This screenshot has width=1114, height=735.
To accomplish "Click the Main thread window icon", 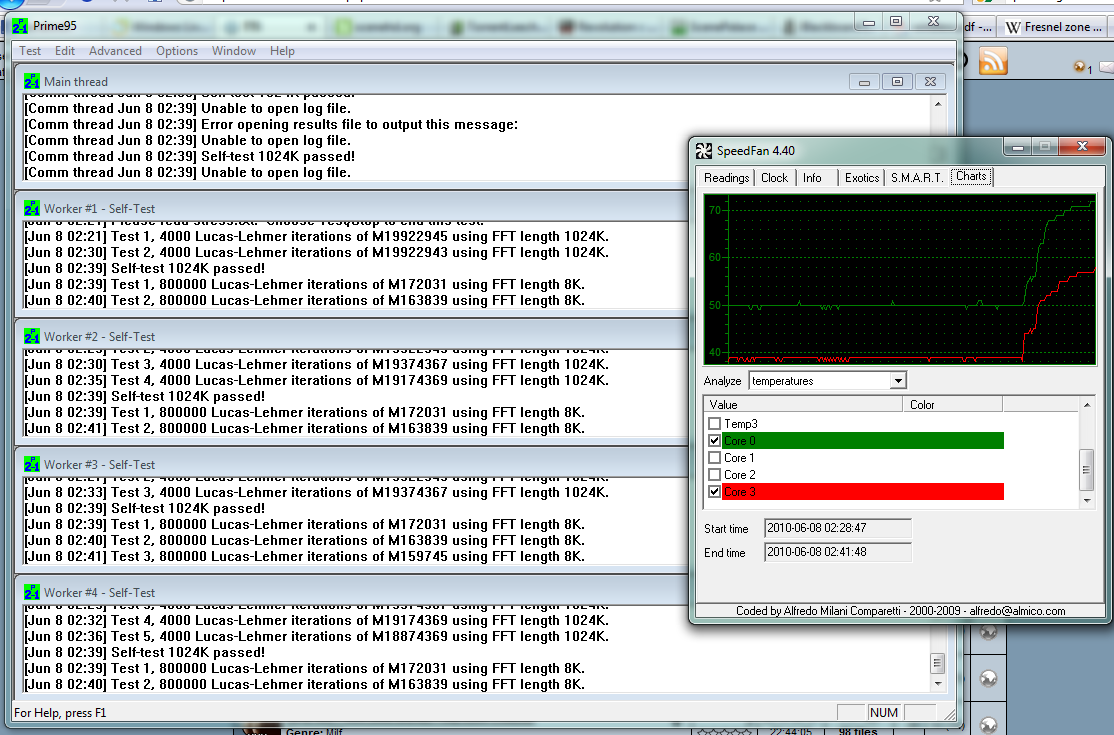I will tap(32, 82).
